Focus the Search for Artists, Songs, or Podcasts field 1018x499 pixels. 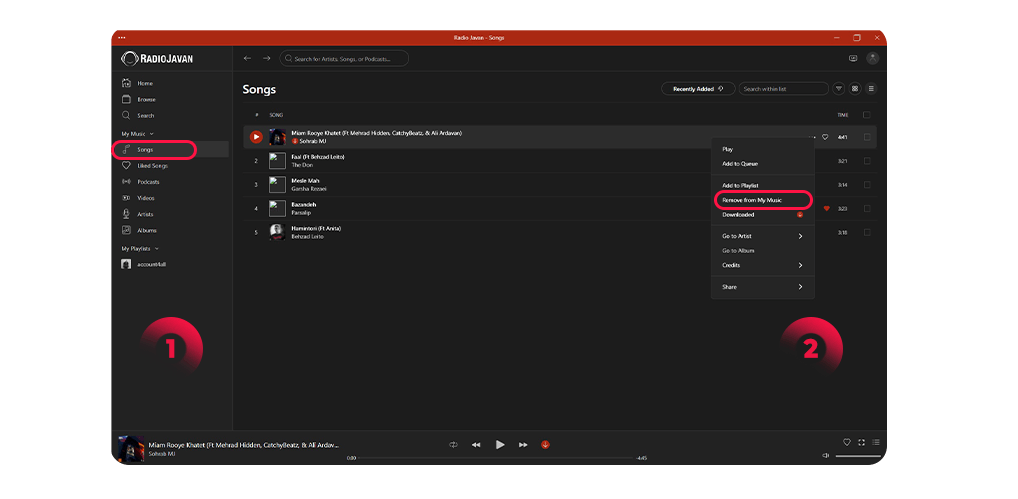[x=344, y=58]
